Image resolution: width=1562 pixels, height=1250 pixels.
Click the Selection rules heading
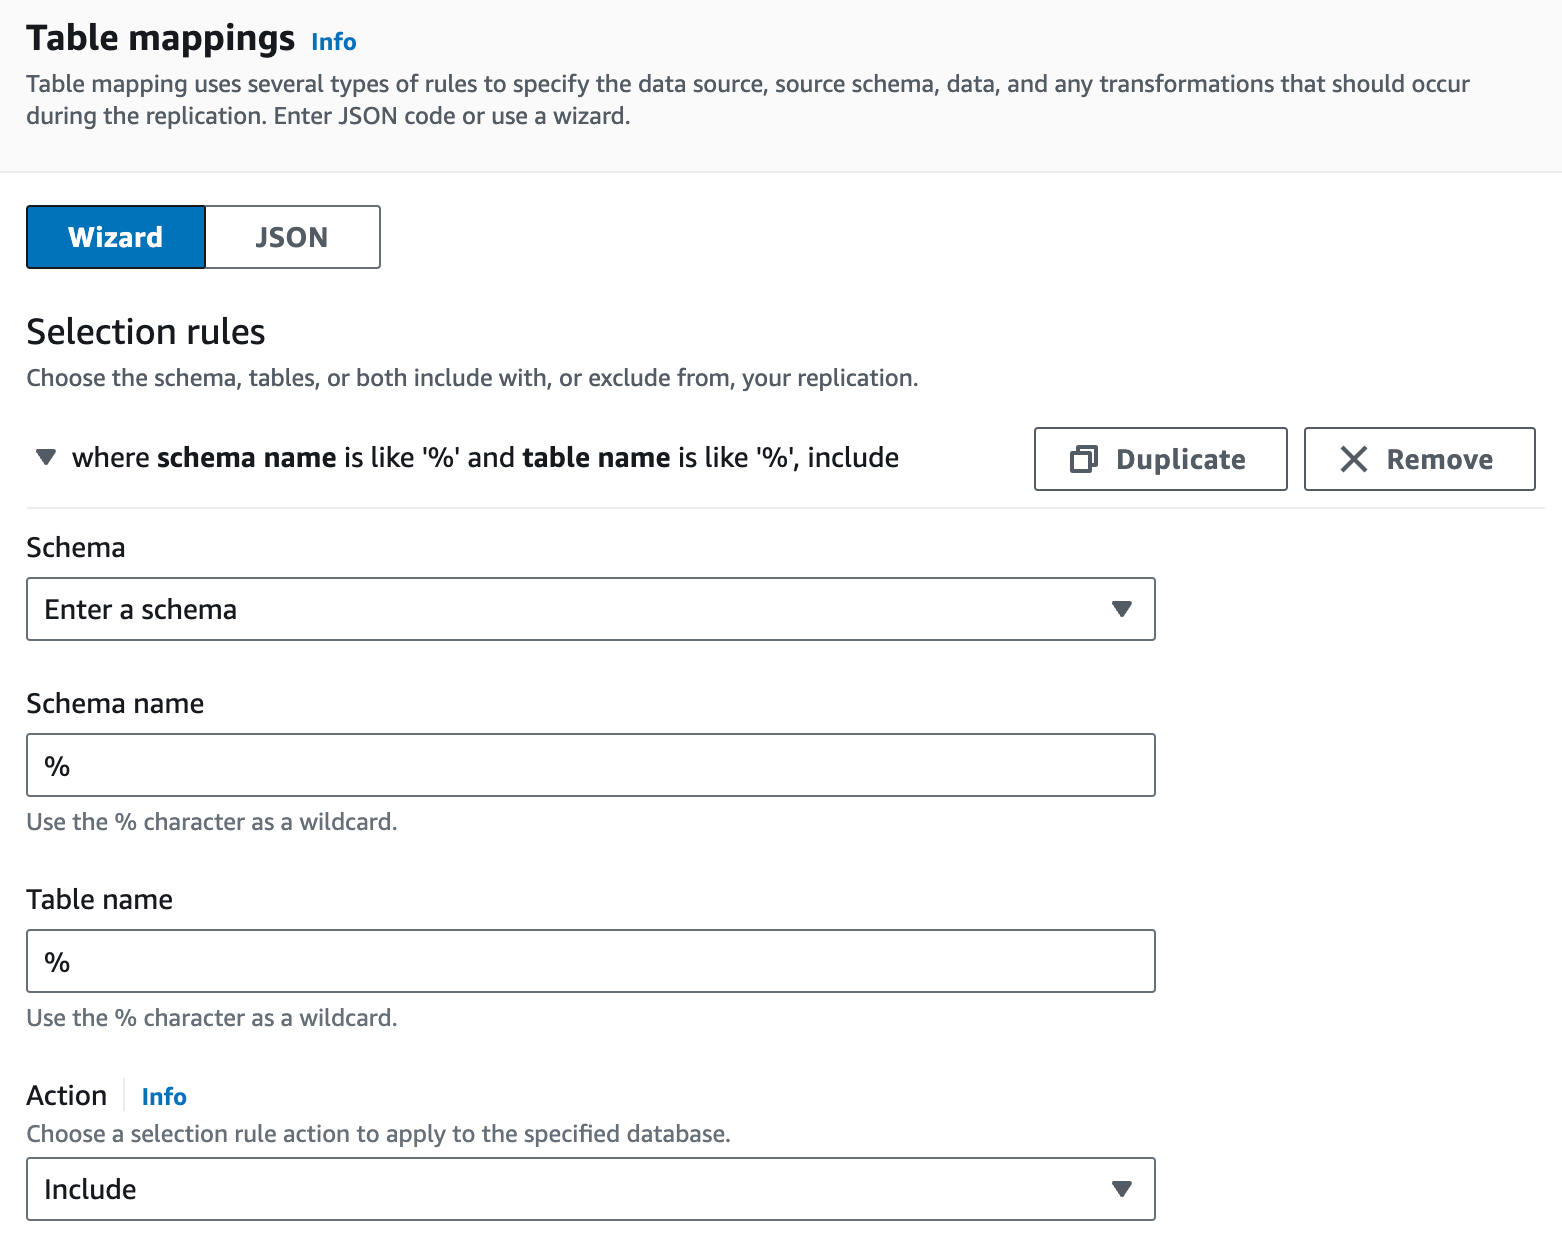pyautogui.click(x=146, y=332)
